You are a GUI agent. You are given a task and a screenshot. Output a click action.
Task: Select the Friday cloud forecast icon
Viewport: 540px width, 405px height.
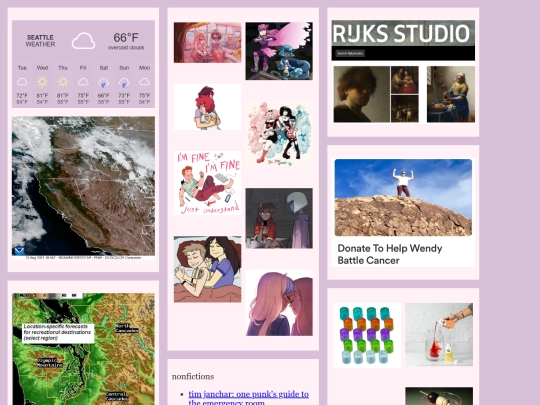point(83,82)
